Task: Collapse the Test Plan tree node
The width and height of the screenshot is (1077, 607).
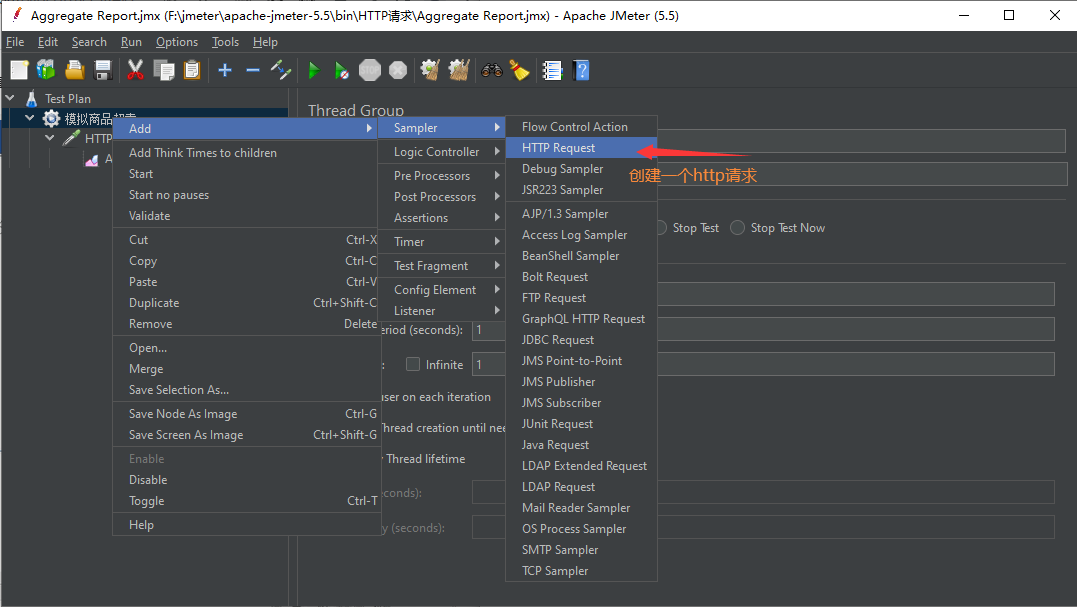Action: pyautogui.click(x=10, y=98)
